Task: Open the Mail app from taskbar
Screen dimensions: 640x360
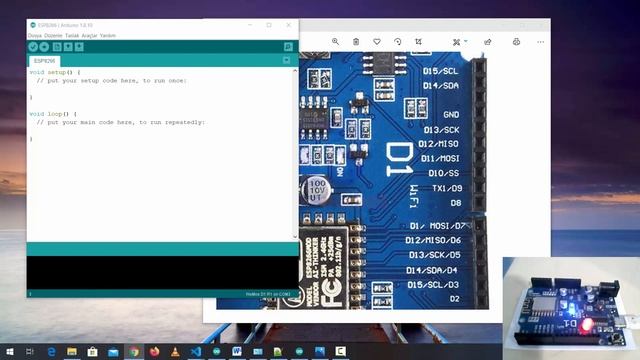Action: (x=113, y=351)
